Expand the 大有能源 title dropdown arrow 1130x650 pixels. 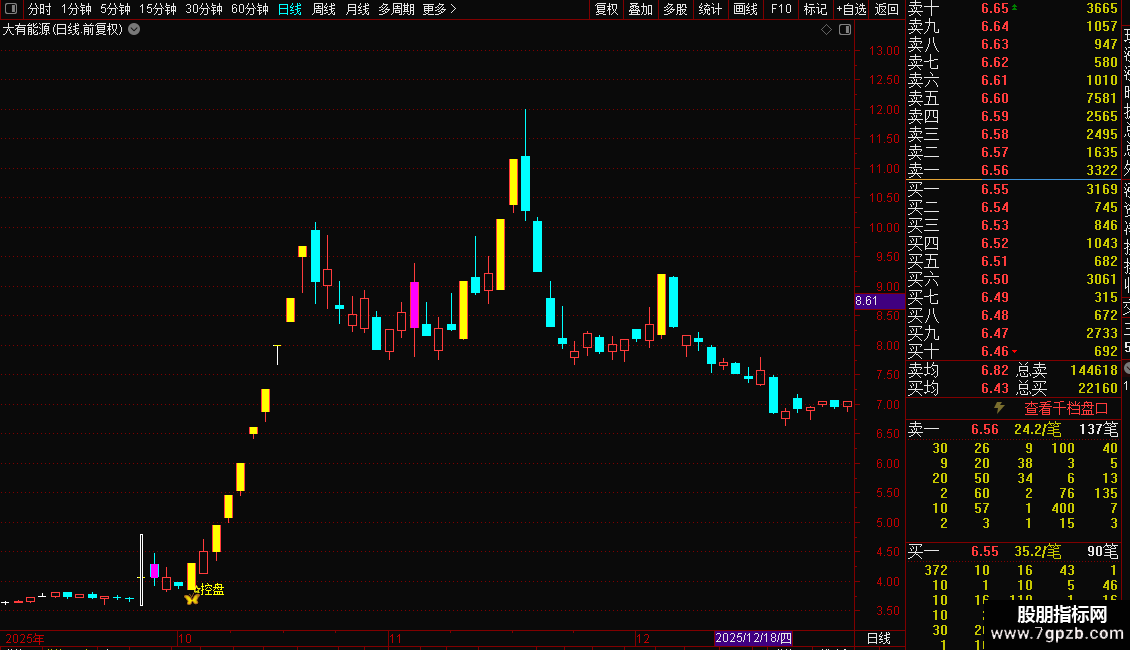click(134, 29)
